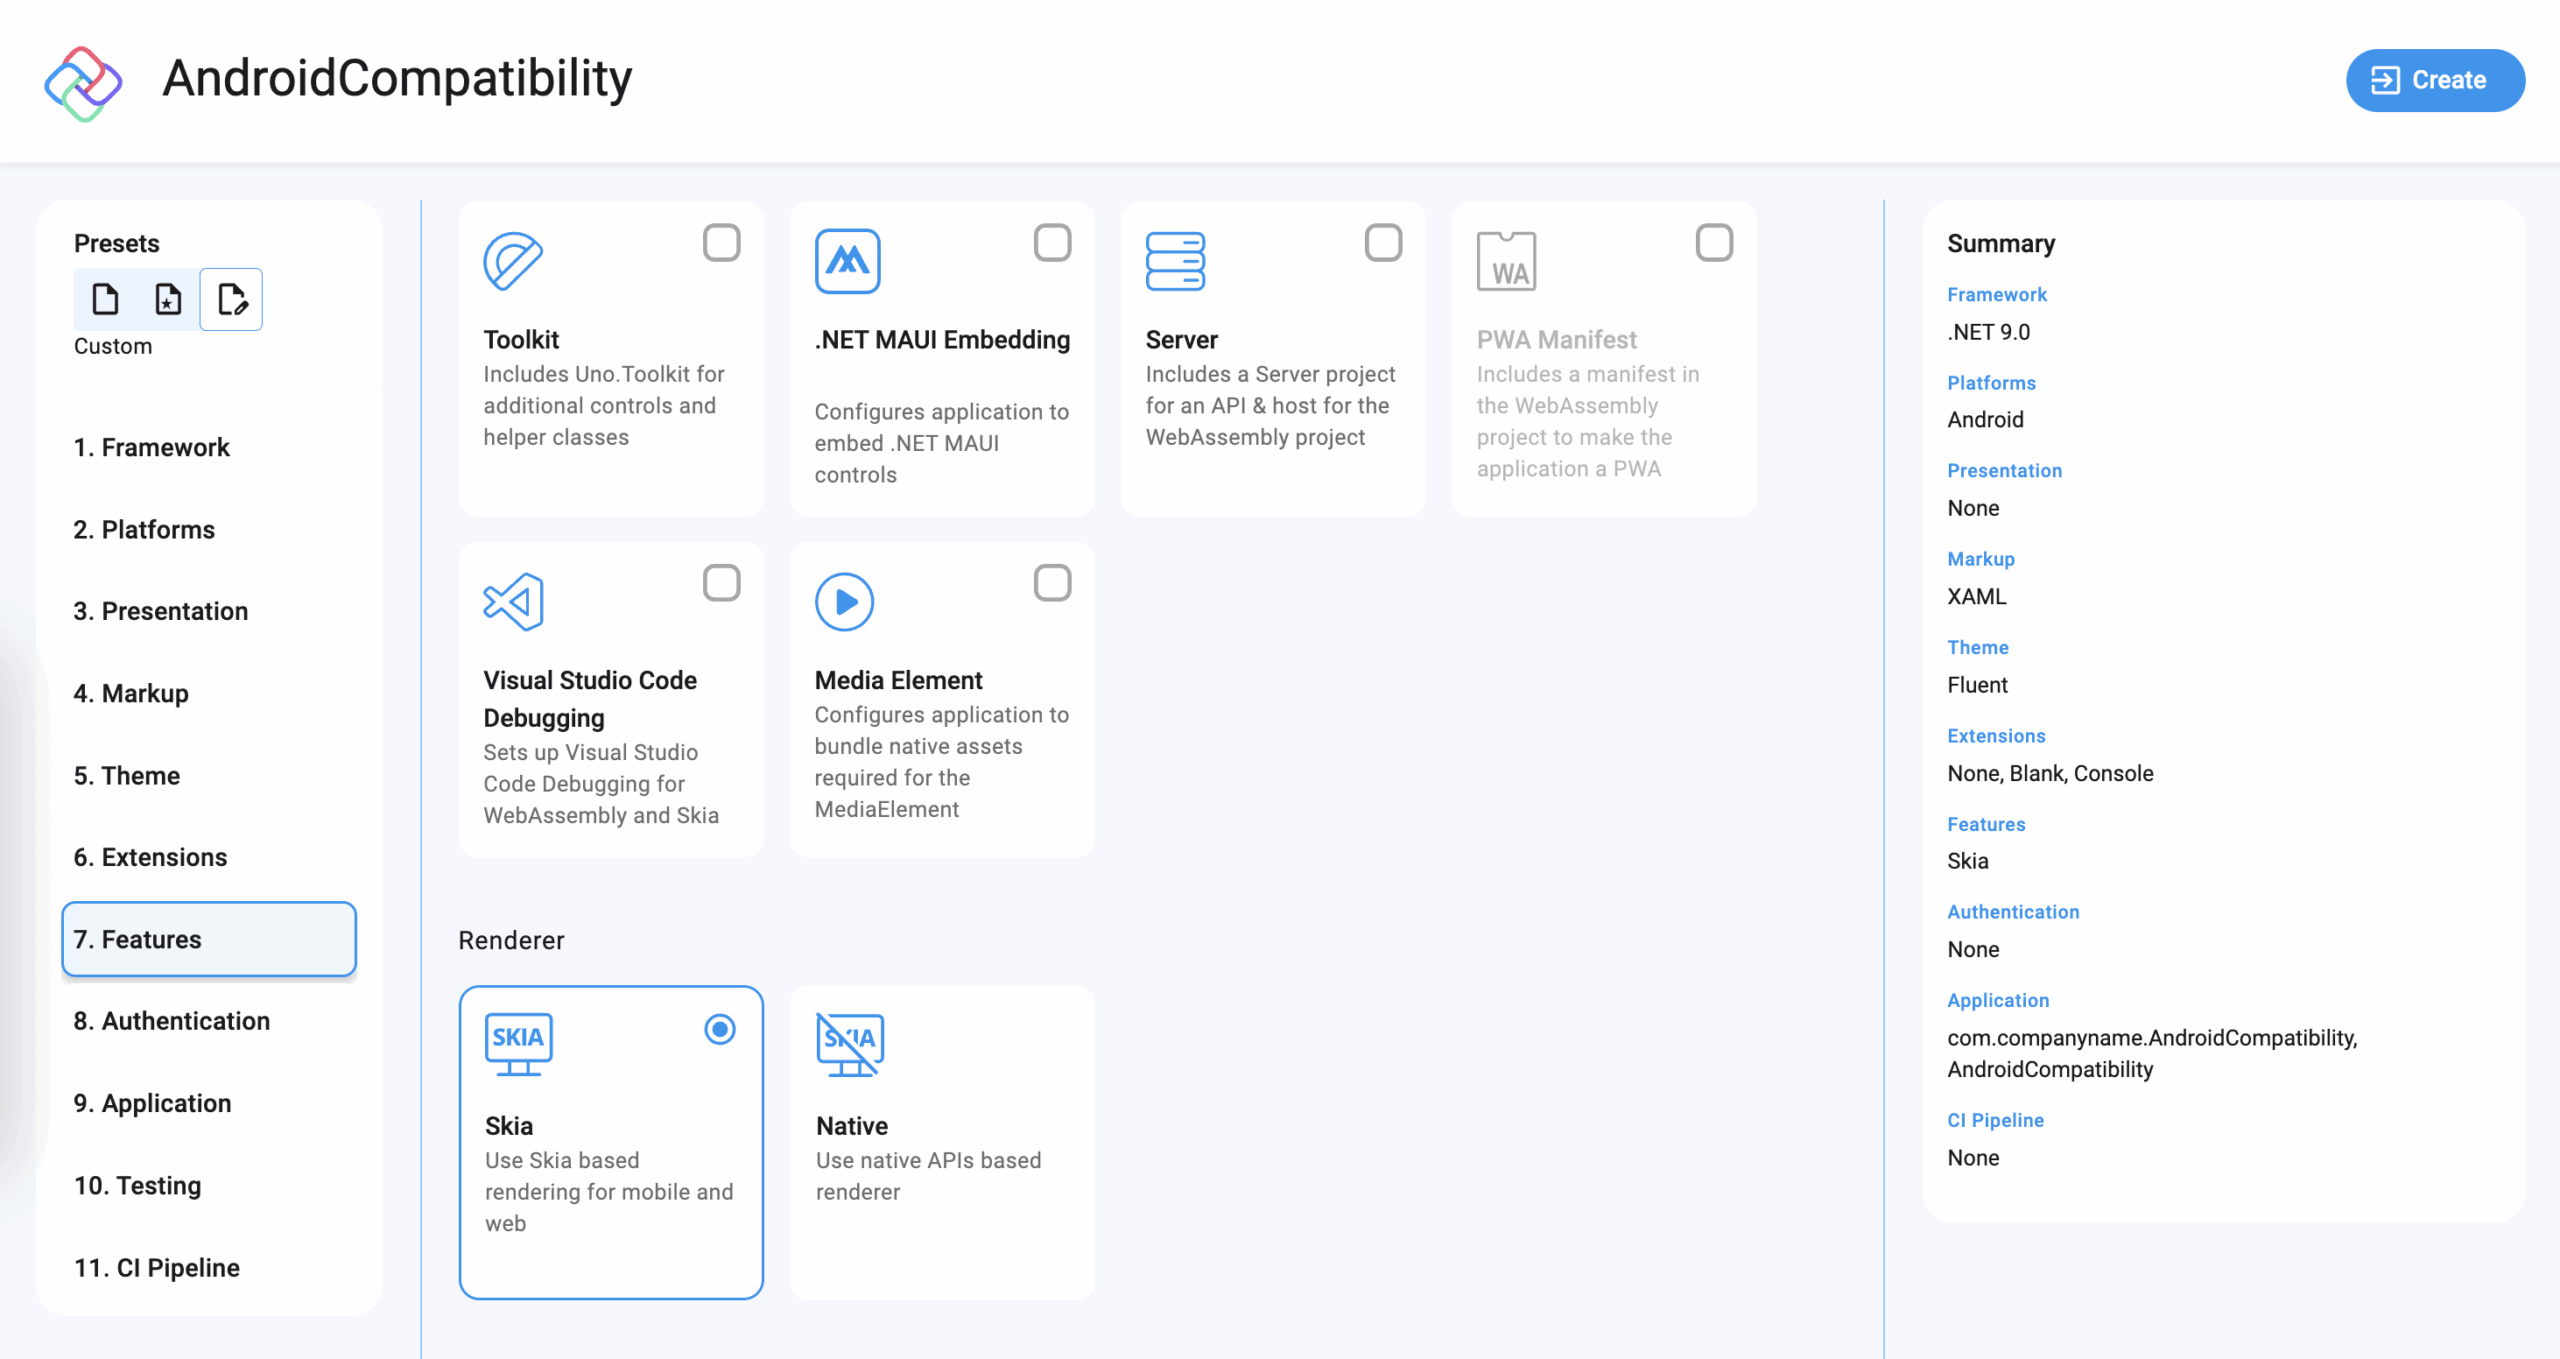Viewport: 2560px width, 1359px height.
Task: Select the Custom preset edit icon
Action: click(231, 299)
